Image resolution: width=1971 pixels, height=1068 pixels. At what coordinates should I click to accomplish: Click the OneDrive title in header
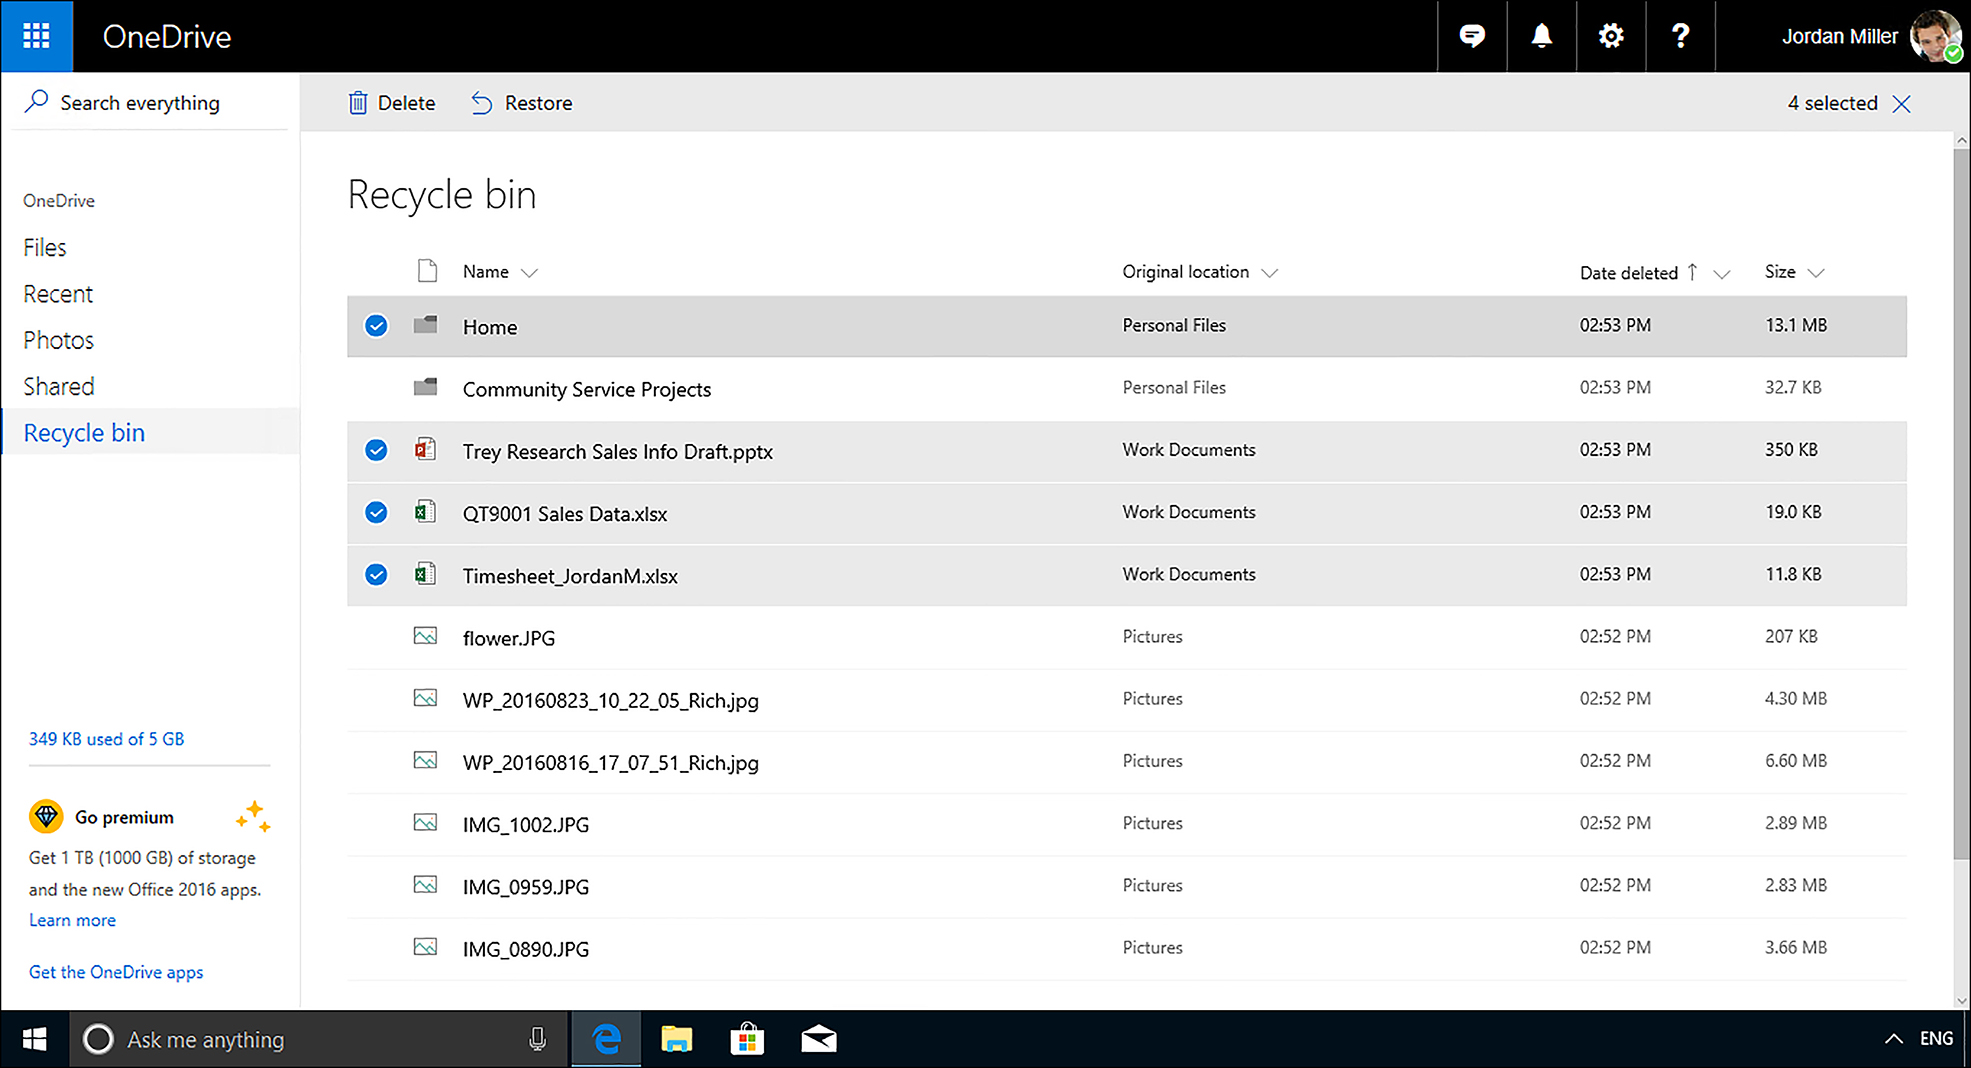[x=167, y=36]
